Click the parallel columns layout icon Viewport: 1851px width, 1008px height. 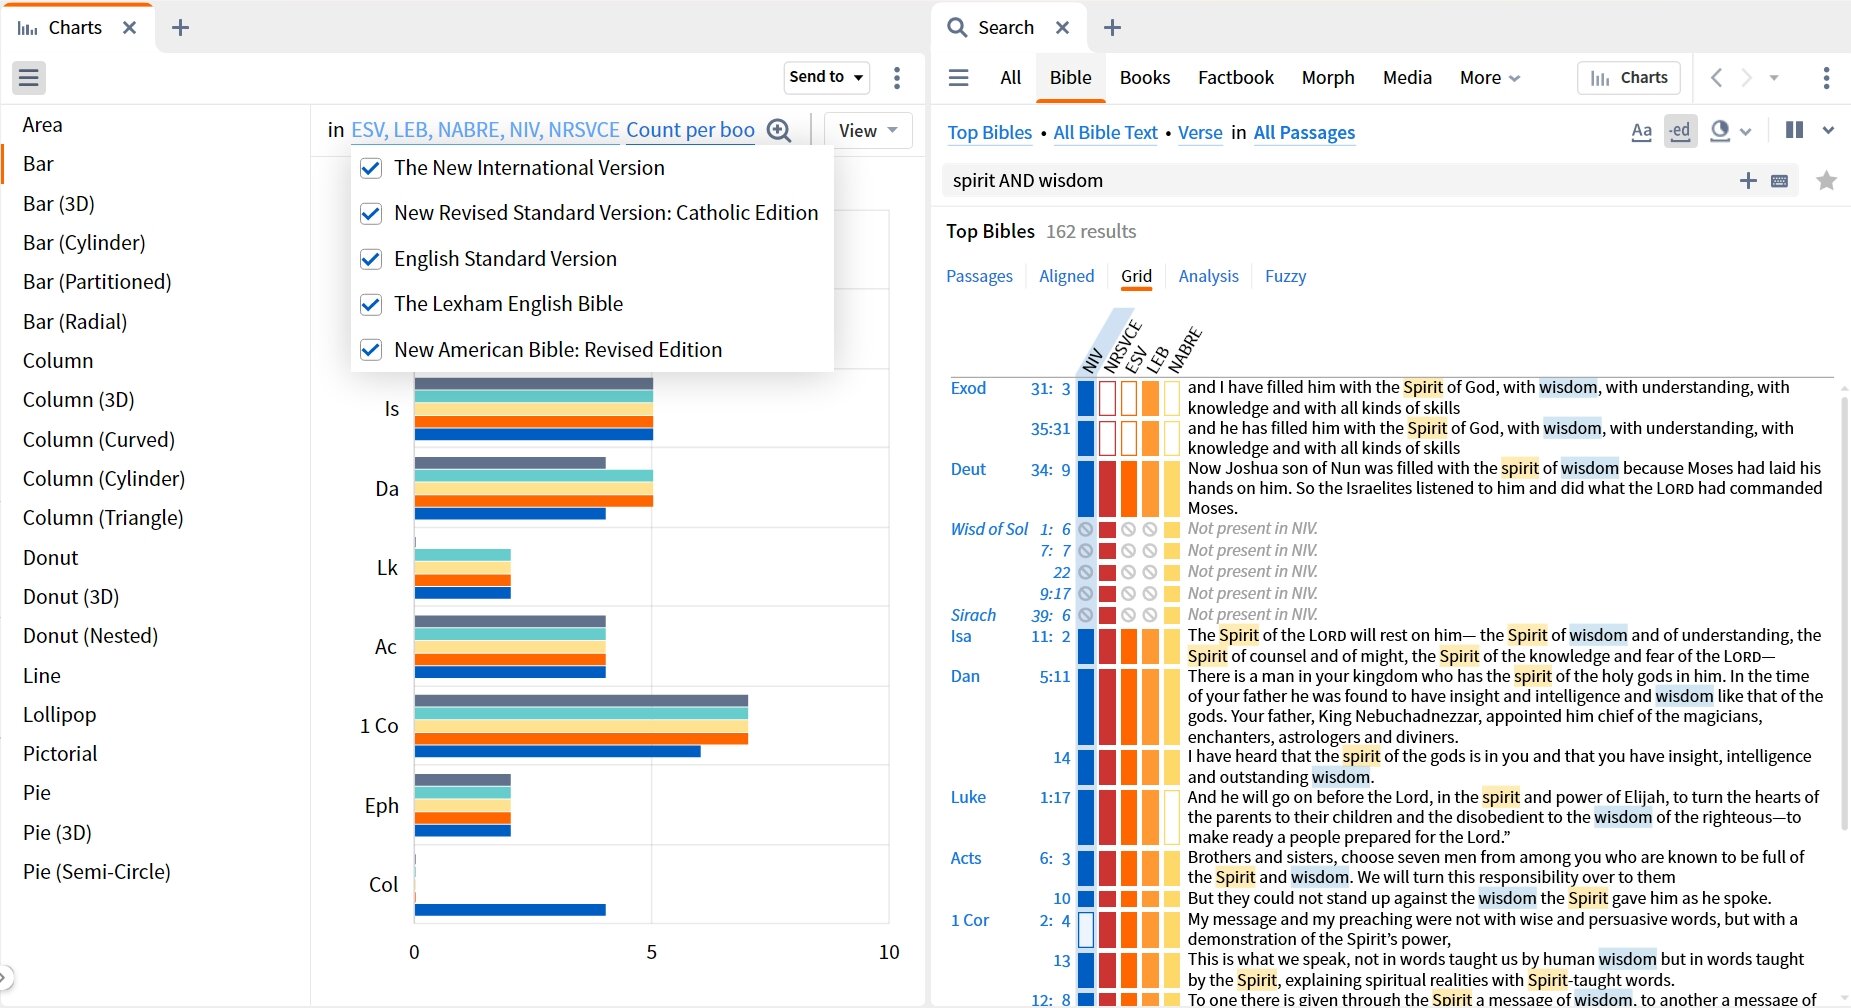click(x=1794, y=130)
